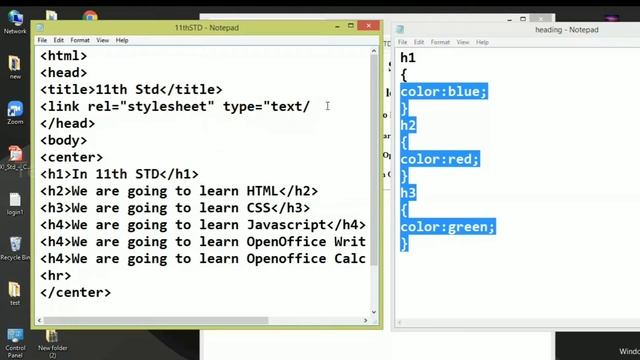
Task: Close the 11thSTD Notepad window
Action: [369, 26]
